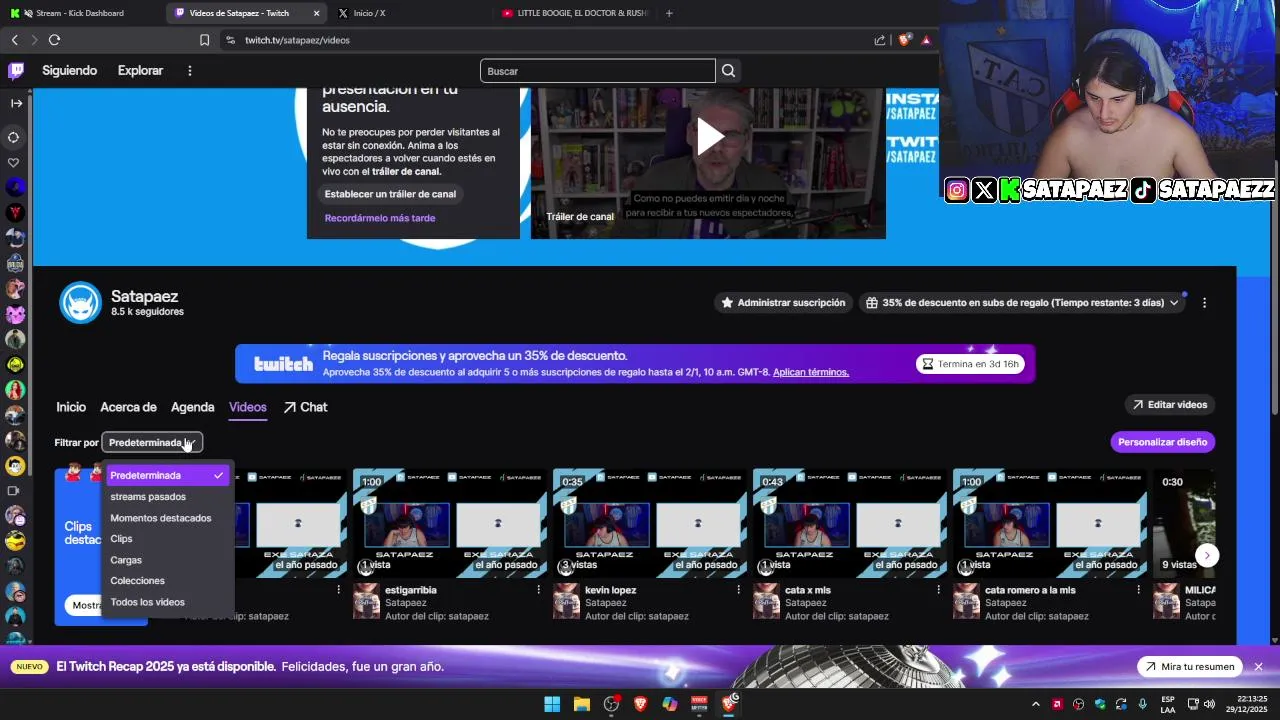Image resolution: width=1280 pixels, height=720 pixels.
Task: Click Recordármelo más tarde link
Action: pos(380,218)
